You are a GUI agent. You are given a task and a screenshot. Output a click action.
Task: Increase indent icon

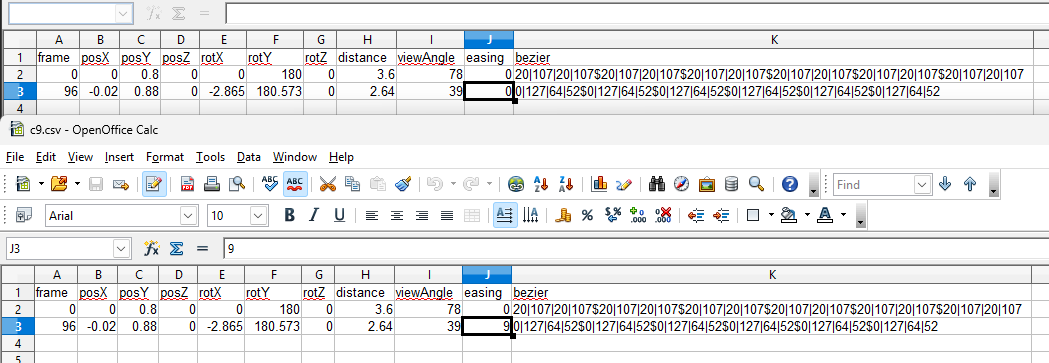(721, 215)
